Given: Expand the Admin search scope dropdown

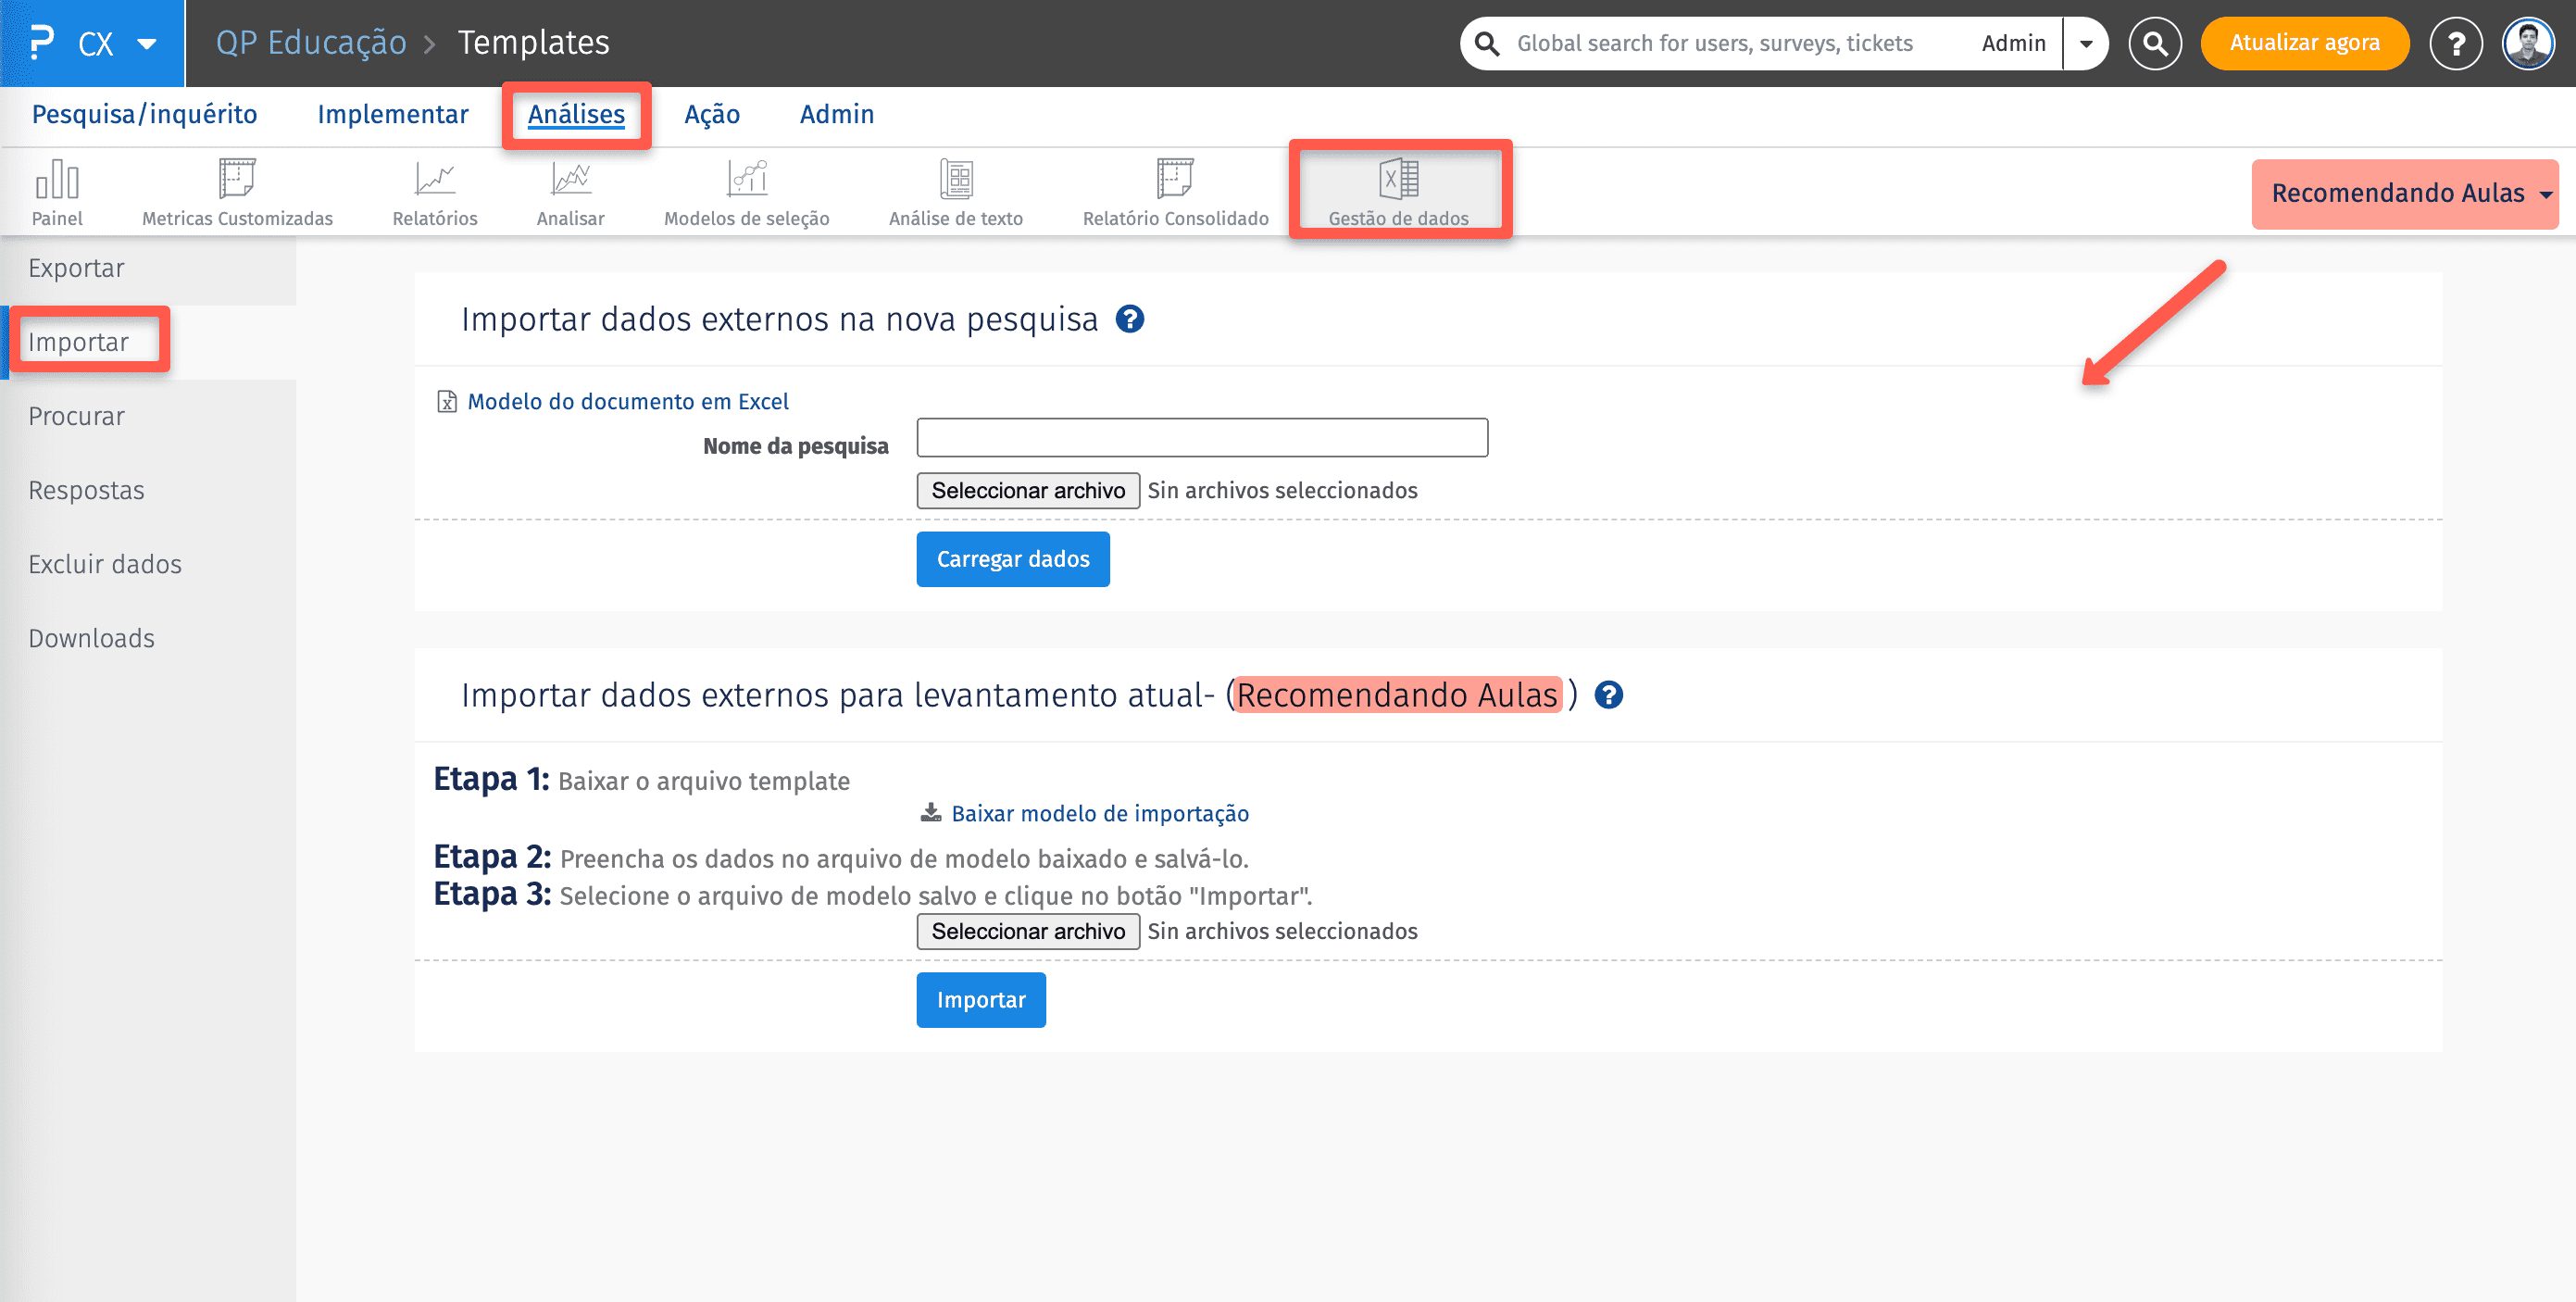Looking at the screenshot, I should tap(2086, 44).
